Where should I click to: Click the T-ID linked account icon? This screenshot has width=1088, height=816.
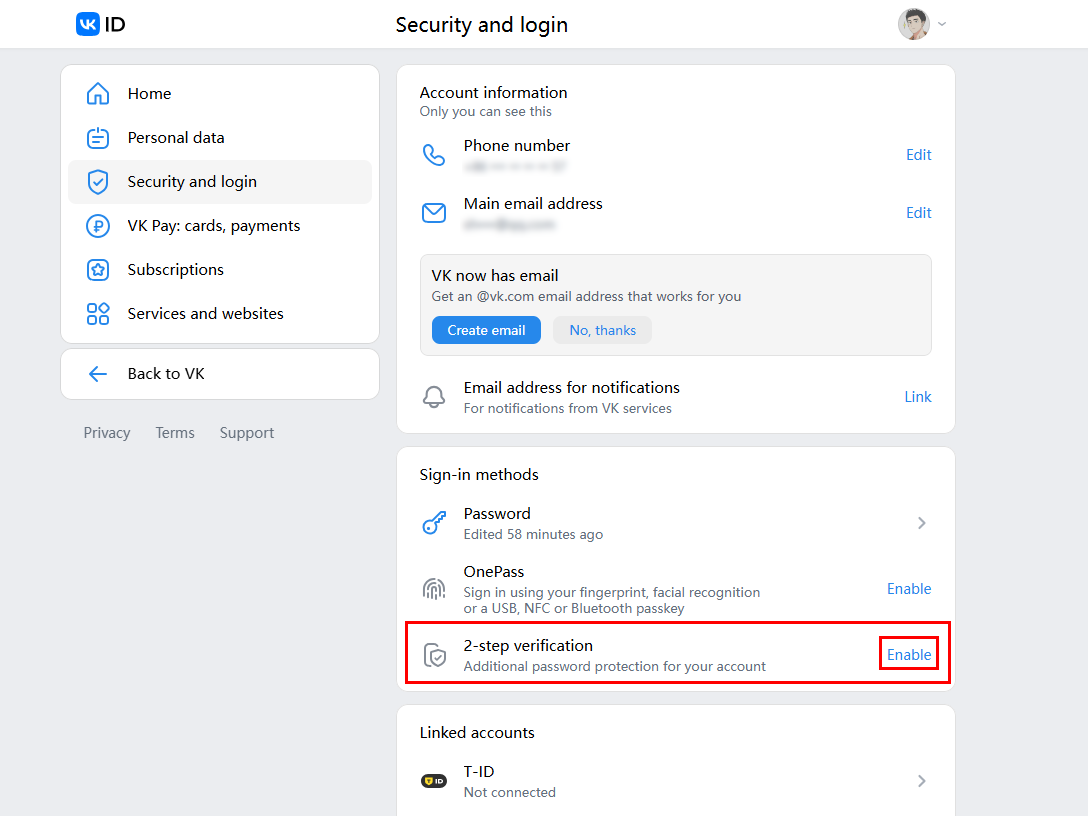(434, 781)
